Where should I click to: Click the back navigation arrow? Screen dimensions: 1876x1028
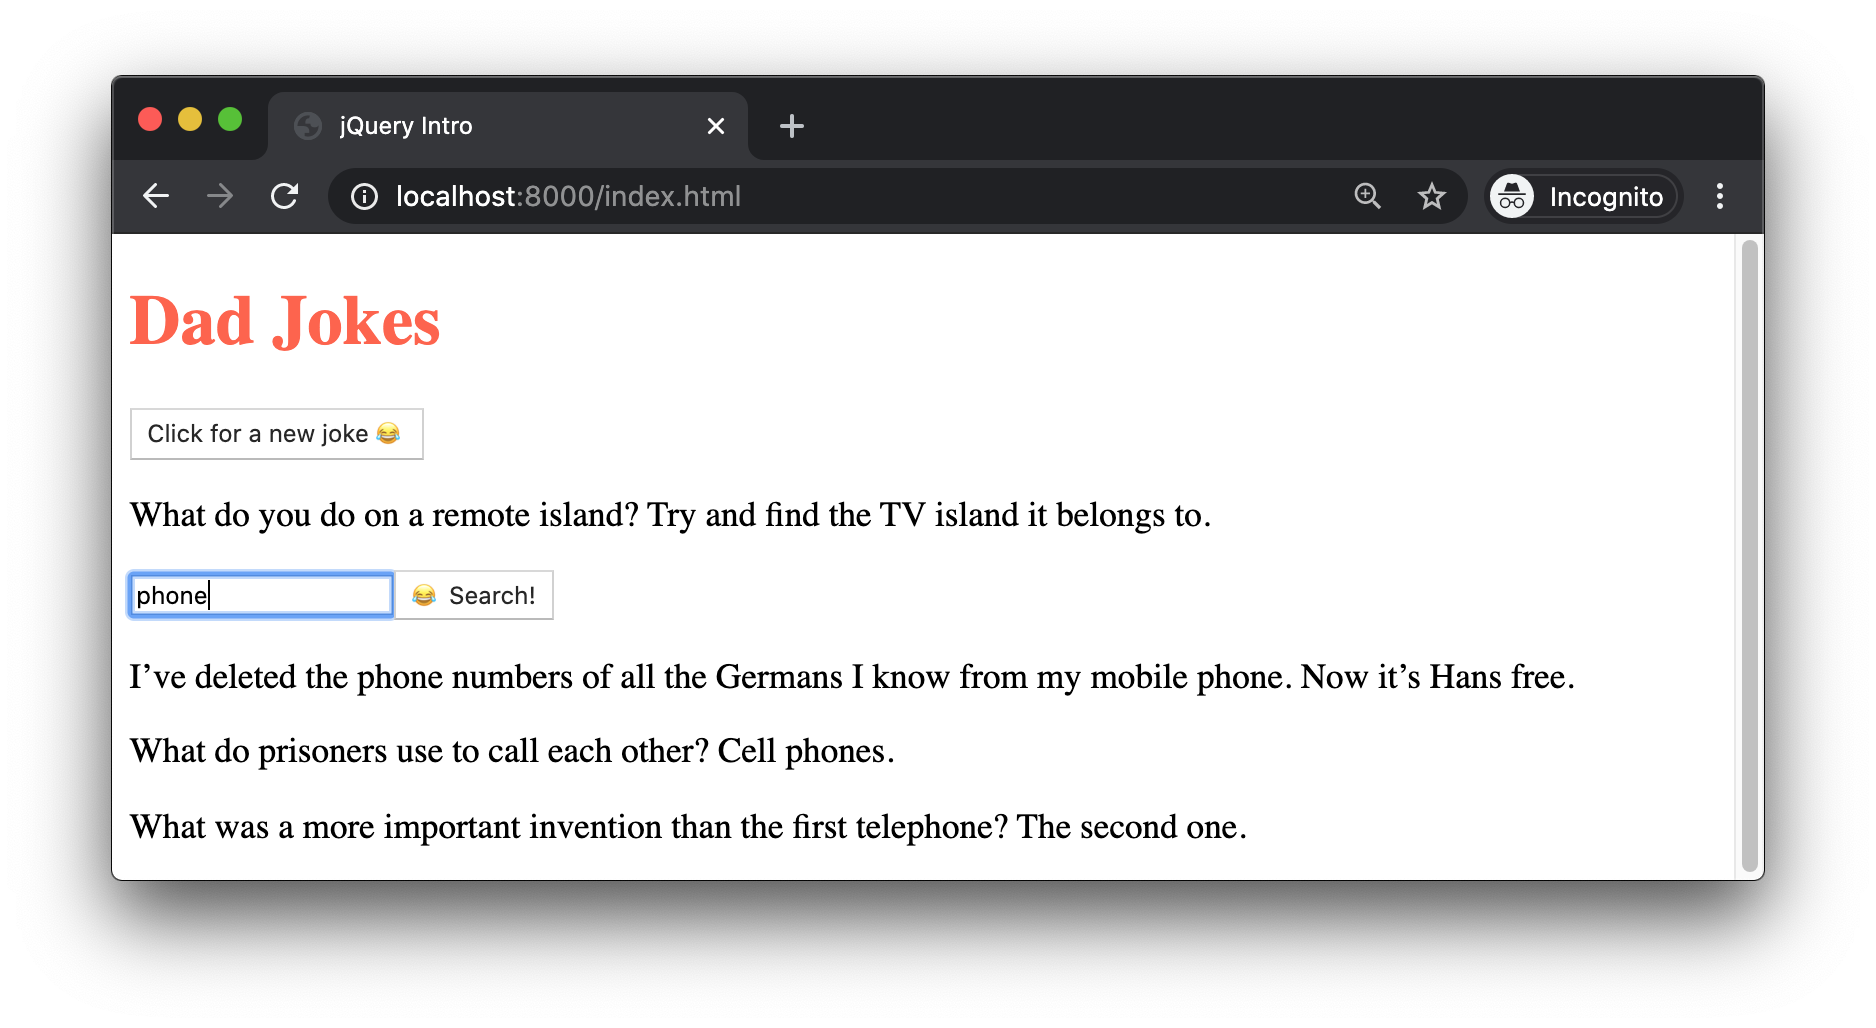pos(156,196)
